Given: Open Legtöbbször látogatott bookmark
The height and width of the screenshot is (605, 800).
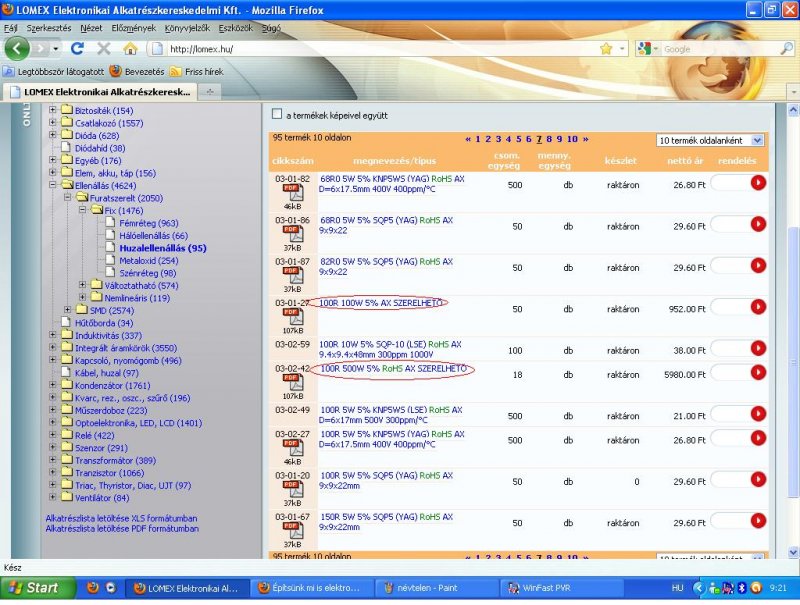Looking at the screenshot, I should point(54,72).
